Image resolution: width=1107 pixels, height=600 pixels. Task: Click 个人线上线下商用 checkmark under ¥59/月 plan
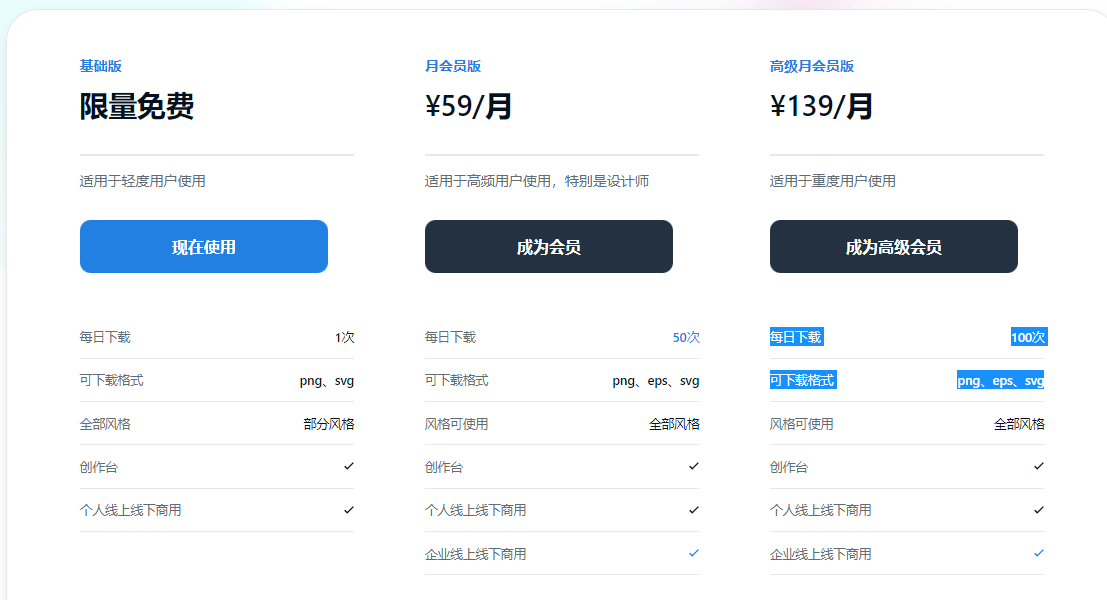693,510
